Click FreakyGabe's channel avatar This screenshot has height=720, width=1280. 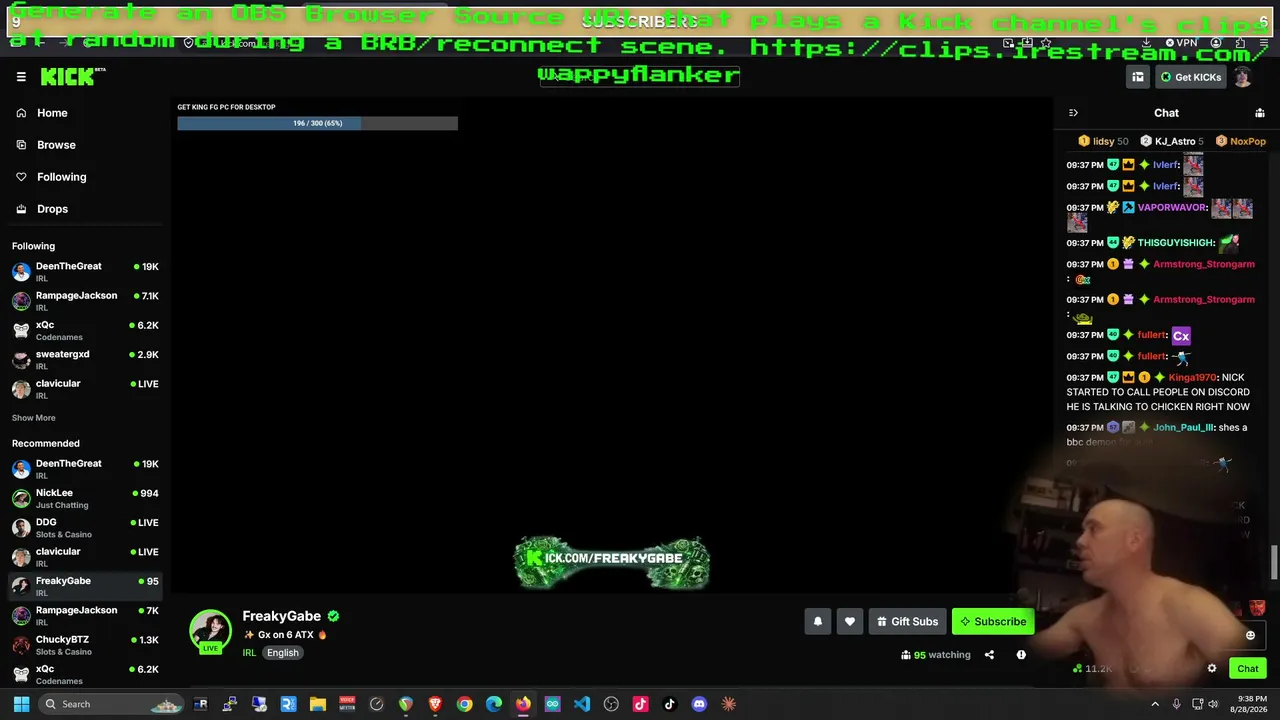[210, 631]
